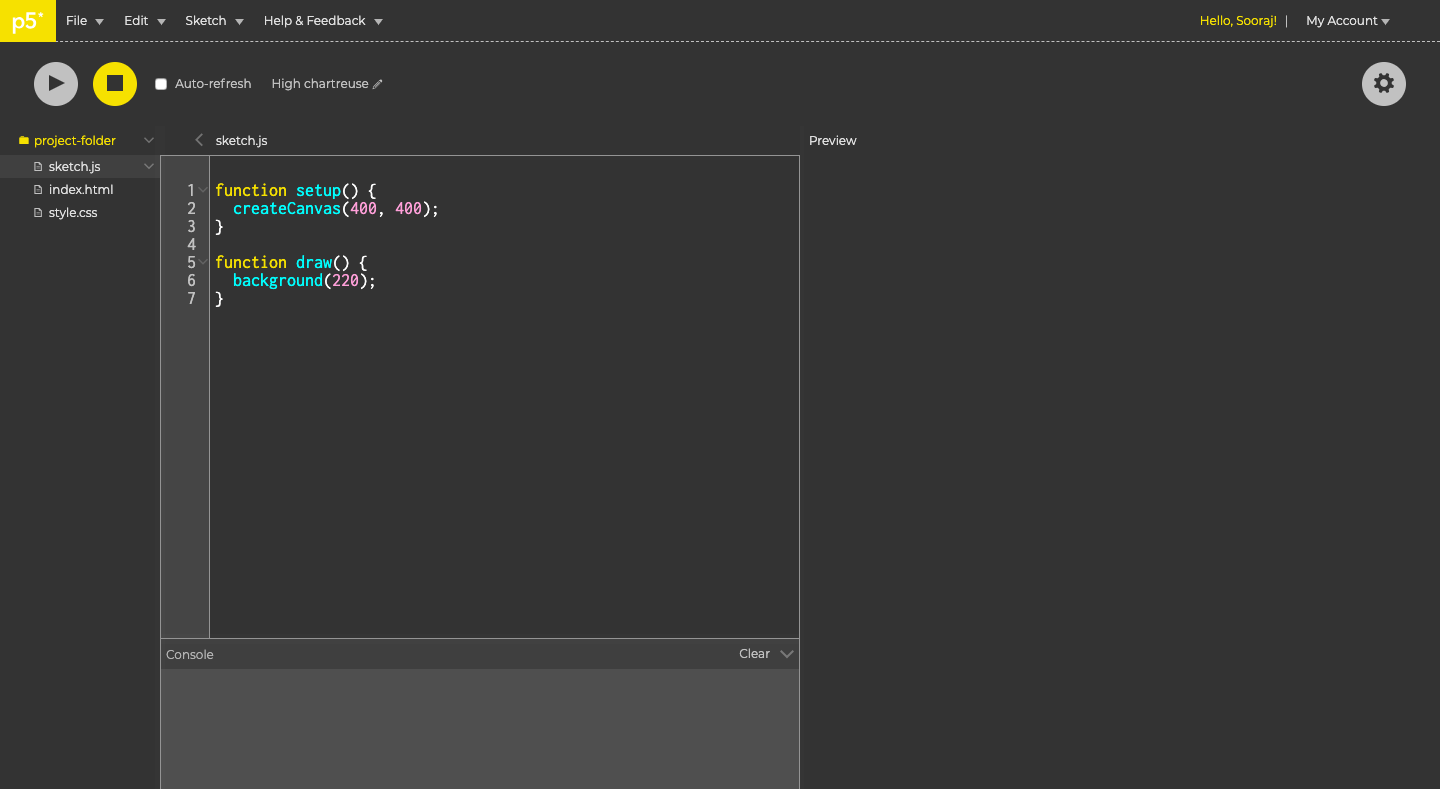Fold the setup function at line 1
The image size is (1440, 789).
(x=204, y=190)
